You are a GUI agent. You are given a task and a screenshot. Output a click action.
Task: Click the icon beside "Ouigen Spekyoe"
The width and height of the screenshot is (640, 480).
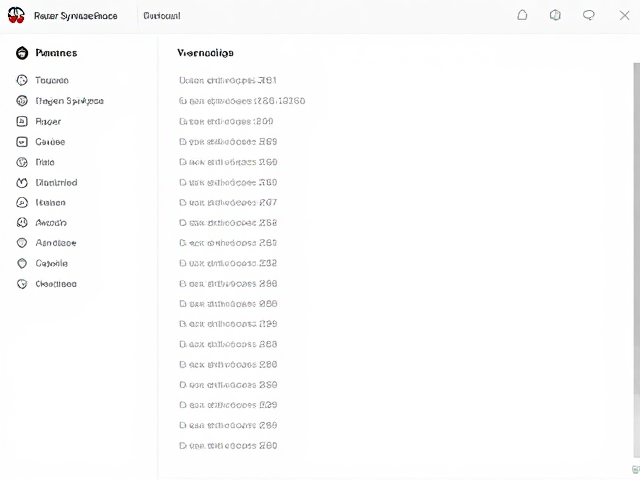[x=22, y=100]
